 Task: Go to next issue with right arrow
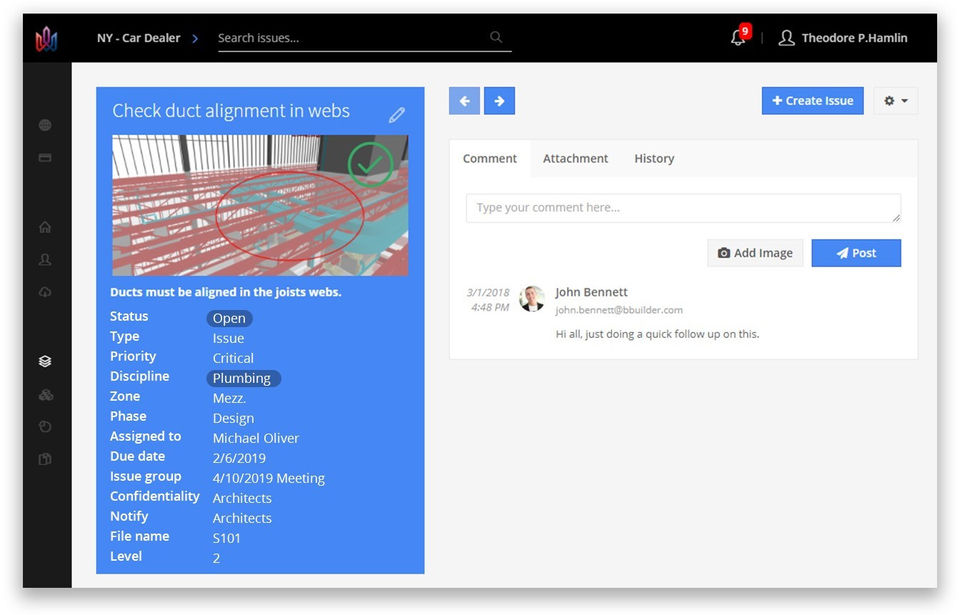[500, 100]
